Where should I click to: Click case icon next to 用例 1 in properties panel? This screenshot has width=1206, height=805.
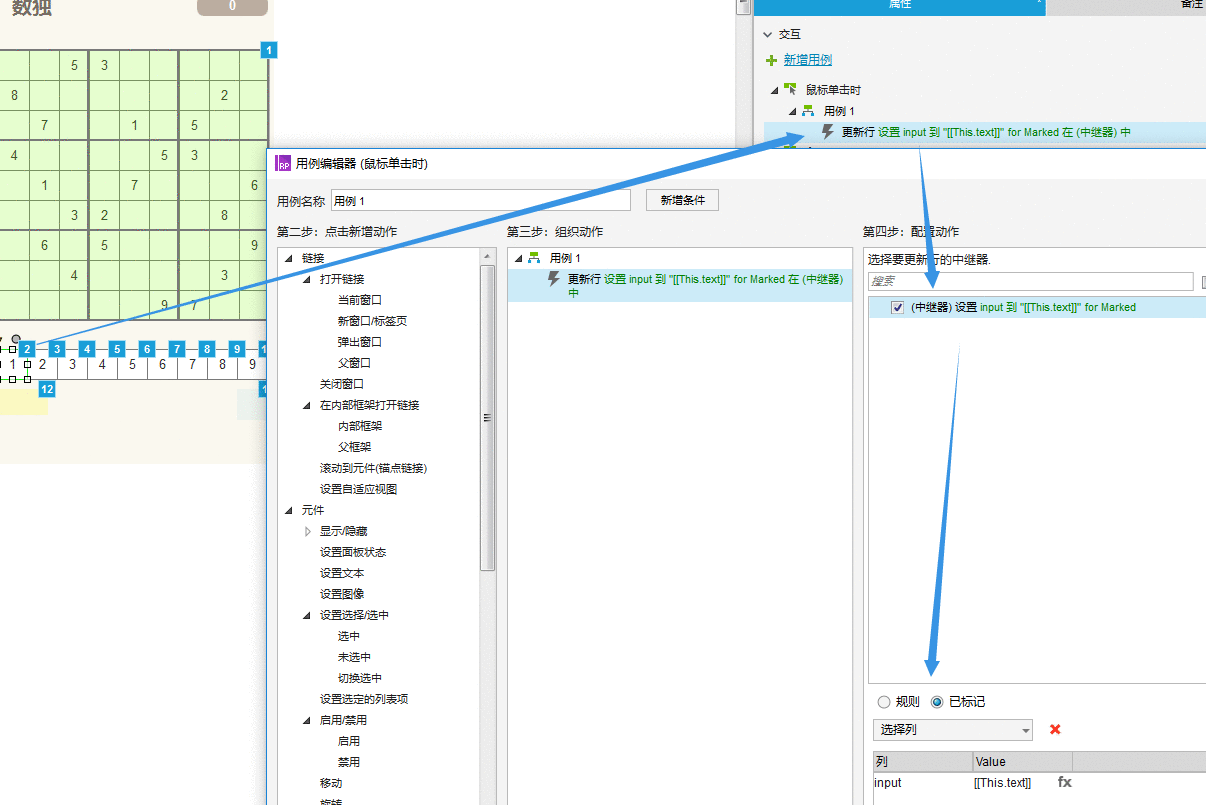[x=808, y=111]
